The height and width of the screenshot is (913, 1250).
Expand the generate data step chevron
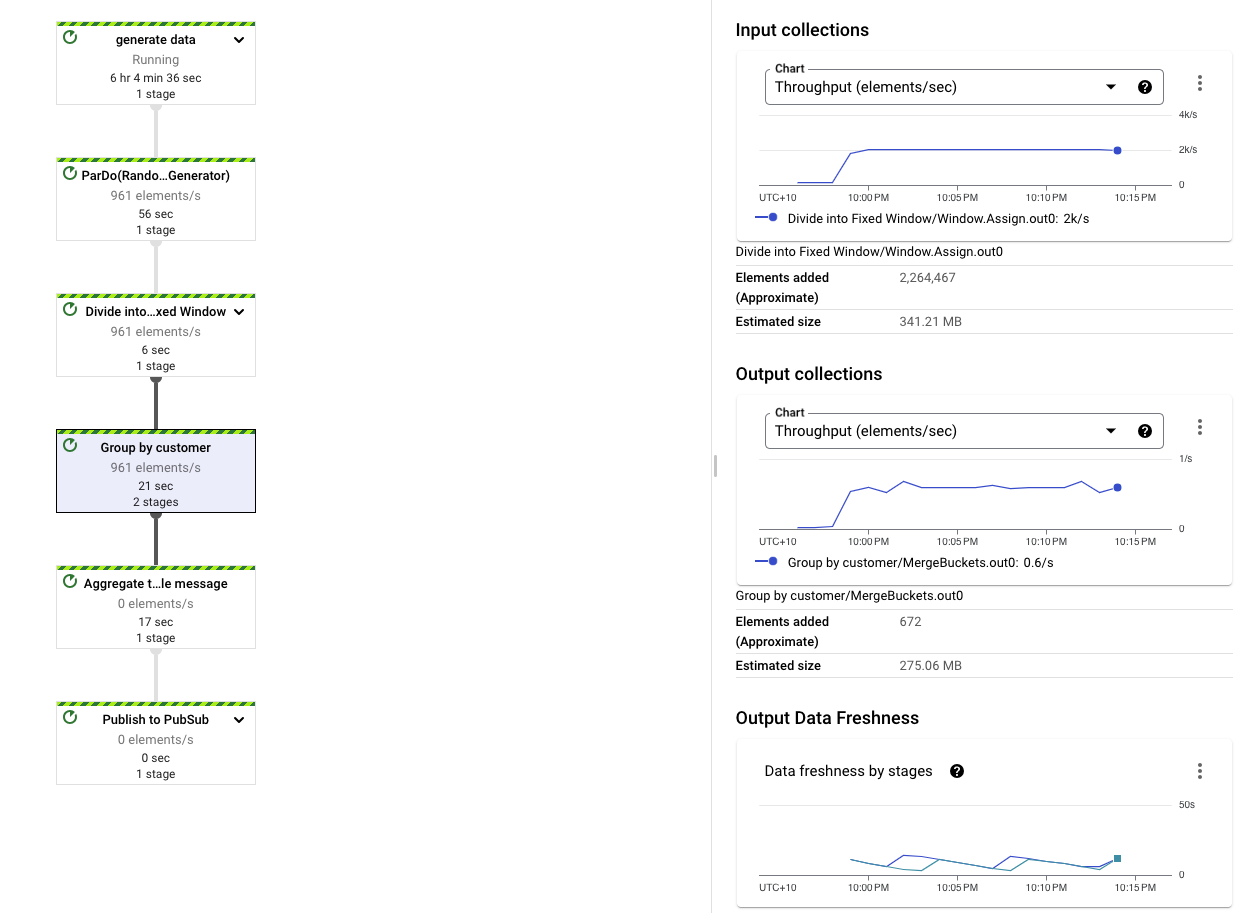[x=239, y=40]
